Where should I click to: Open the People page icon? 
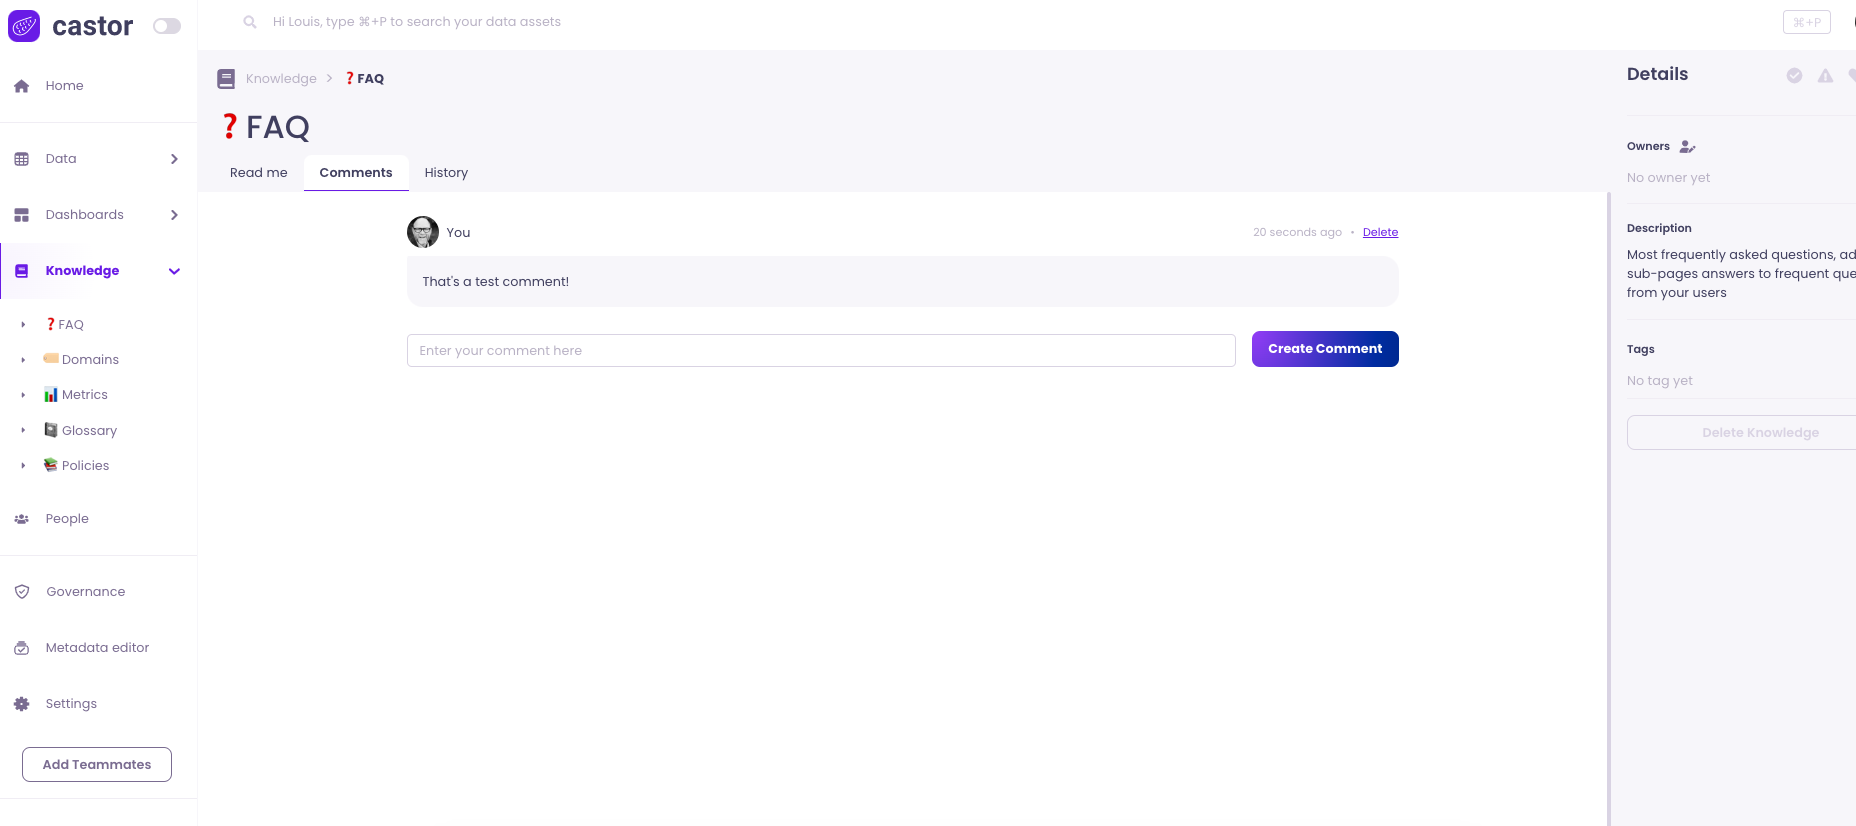(x=22, y=519)
